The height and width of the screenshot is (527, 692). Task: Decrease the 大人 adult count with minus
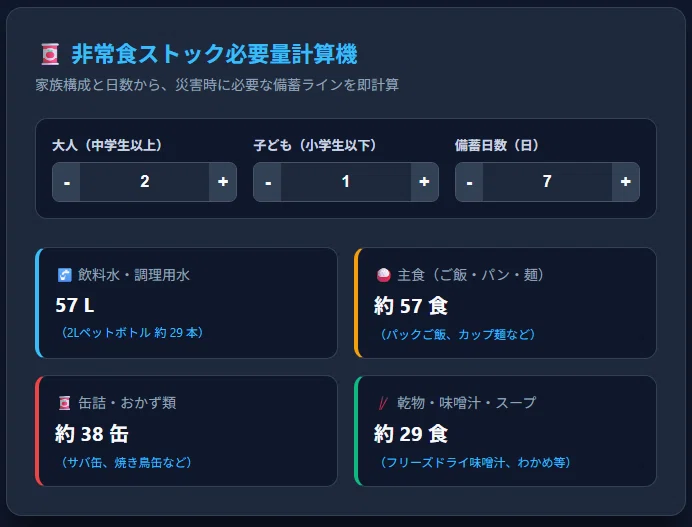point(66,182)
